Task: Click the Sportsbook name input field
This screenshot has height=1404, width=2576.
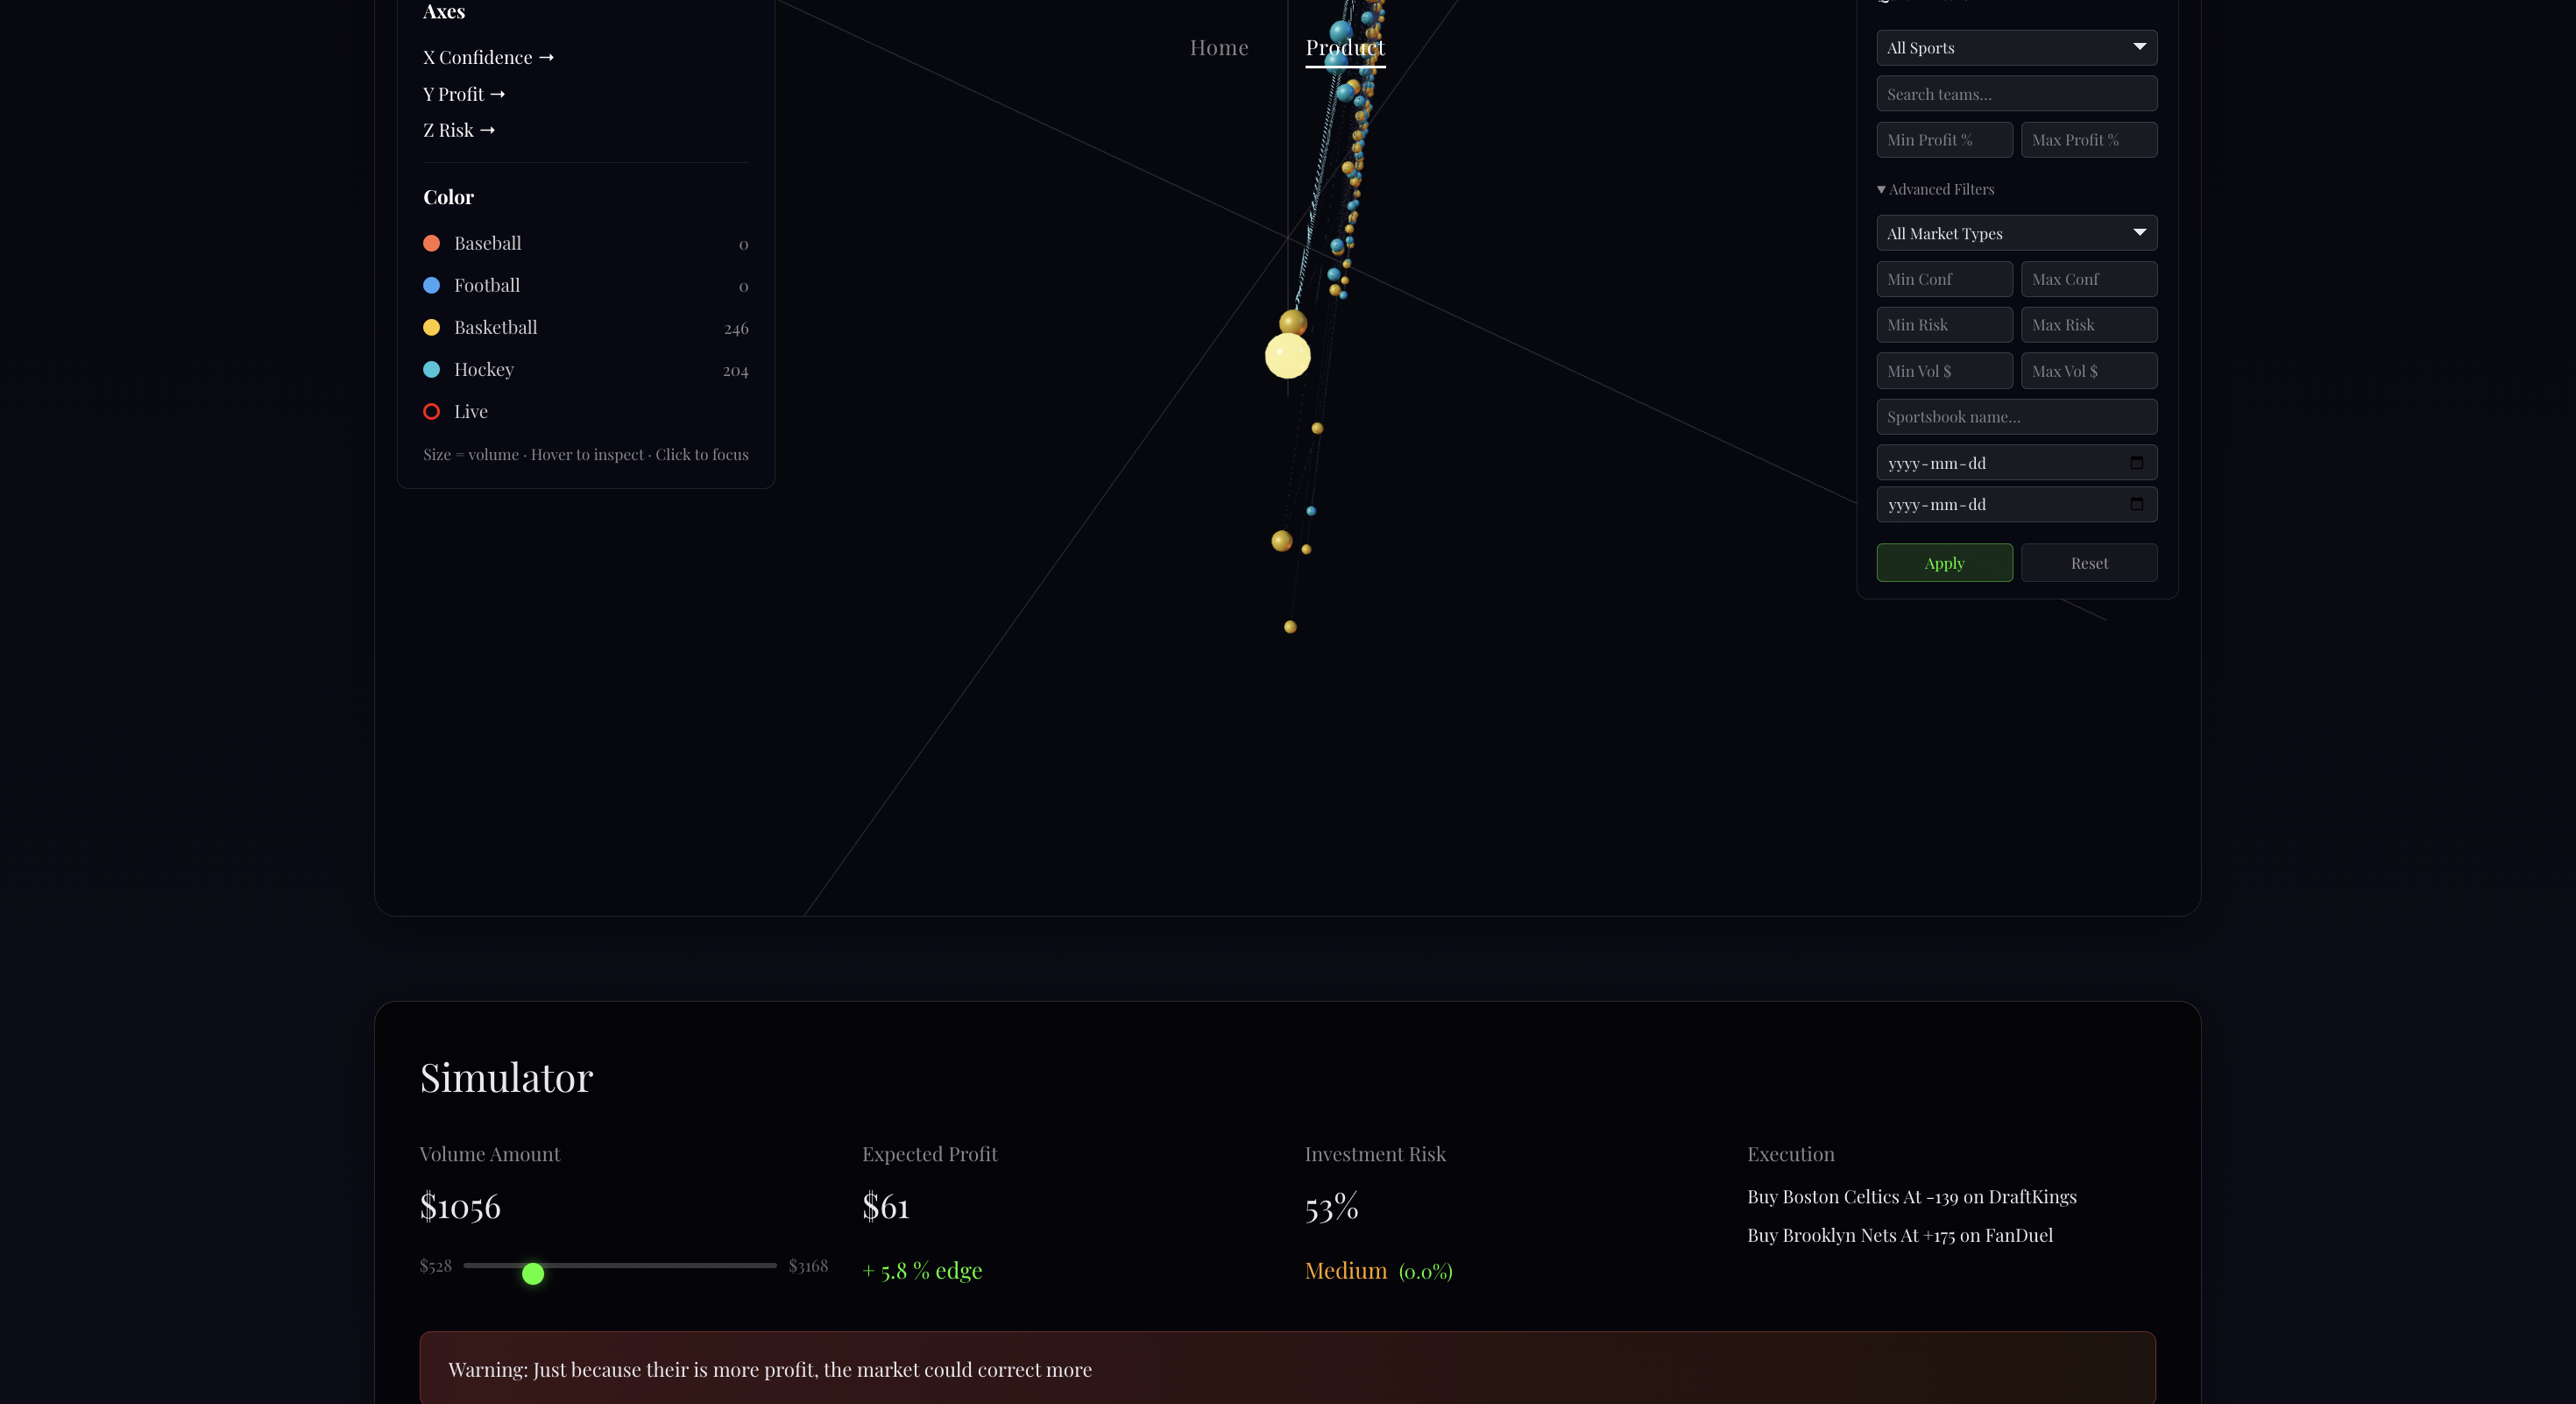Action: [x=2015, y=417]
